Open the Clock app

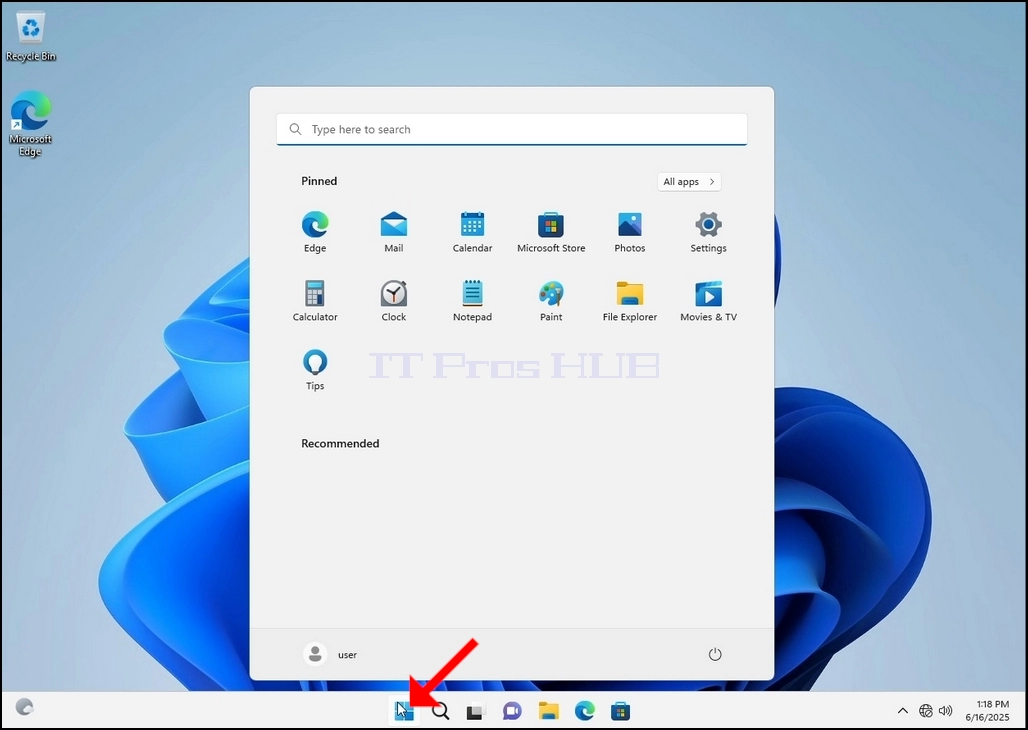pos(393,301)
